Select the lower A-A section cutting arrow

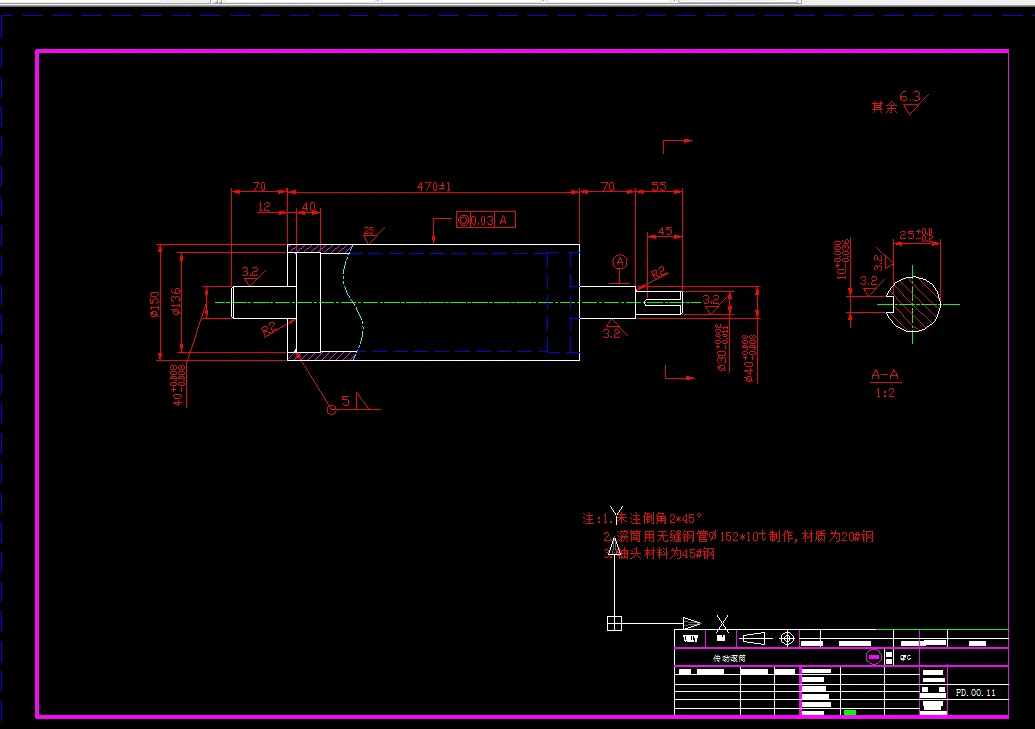(x=680, y=373)
